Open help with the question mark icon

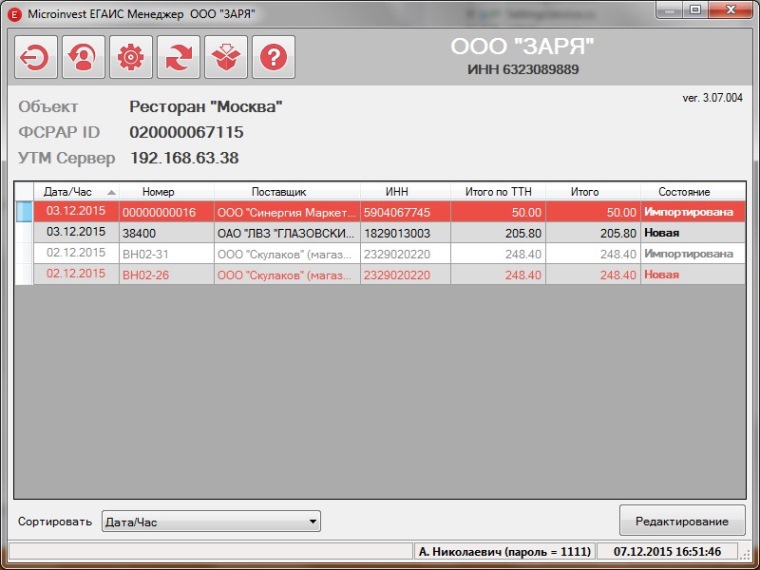tap(273, 58)
